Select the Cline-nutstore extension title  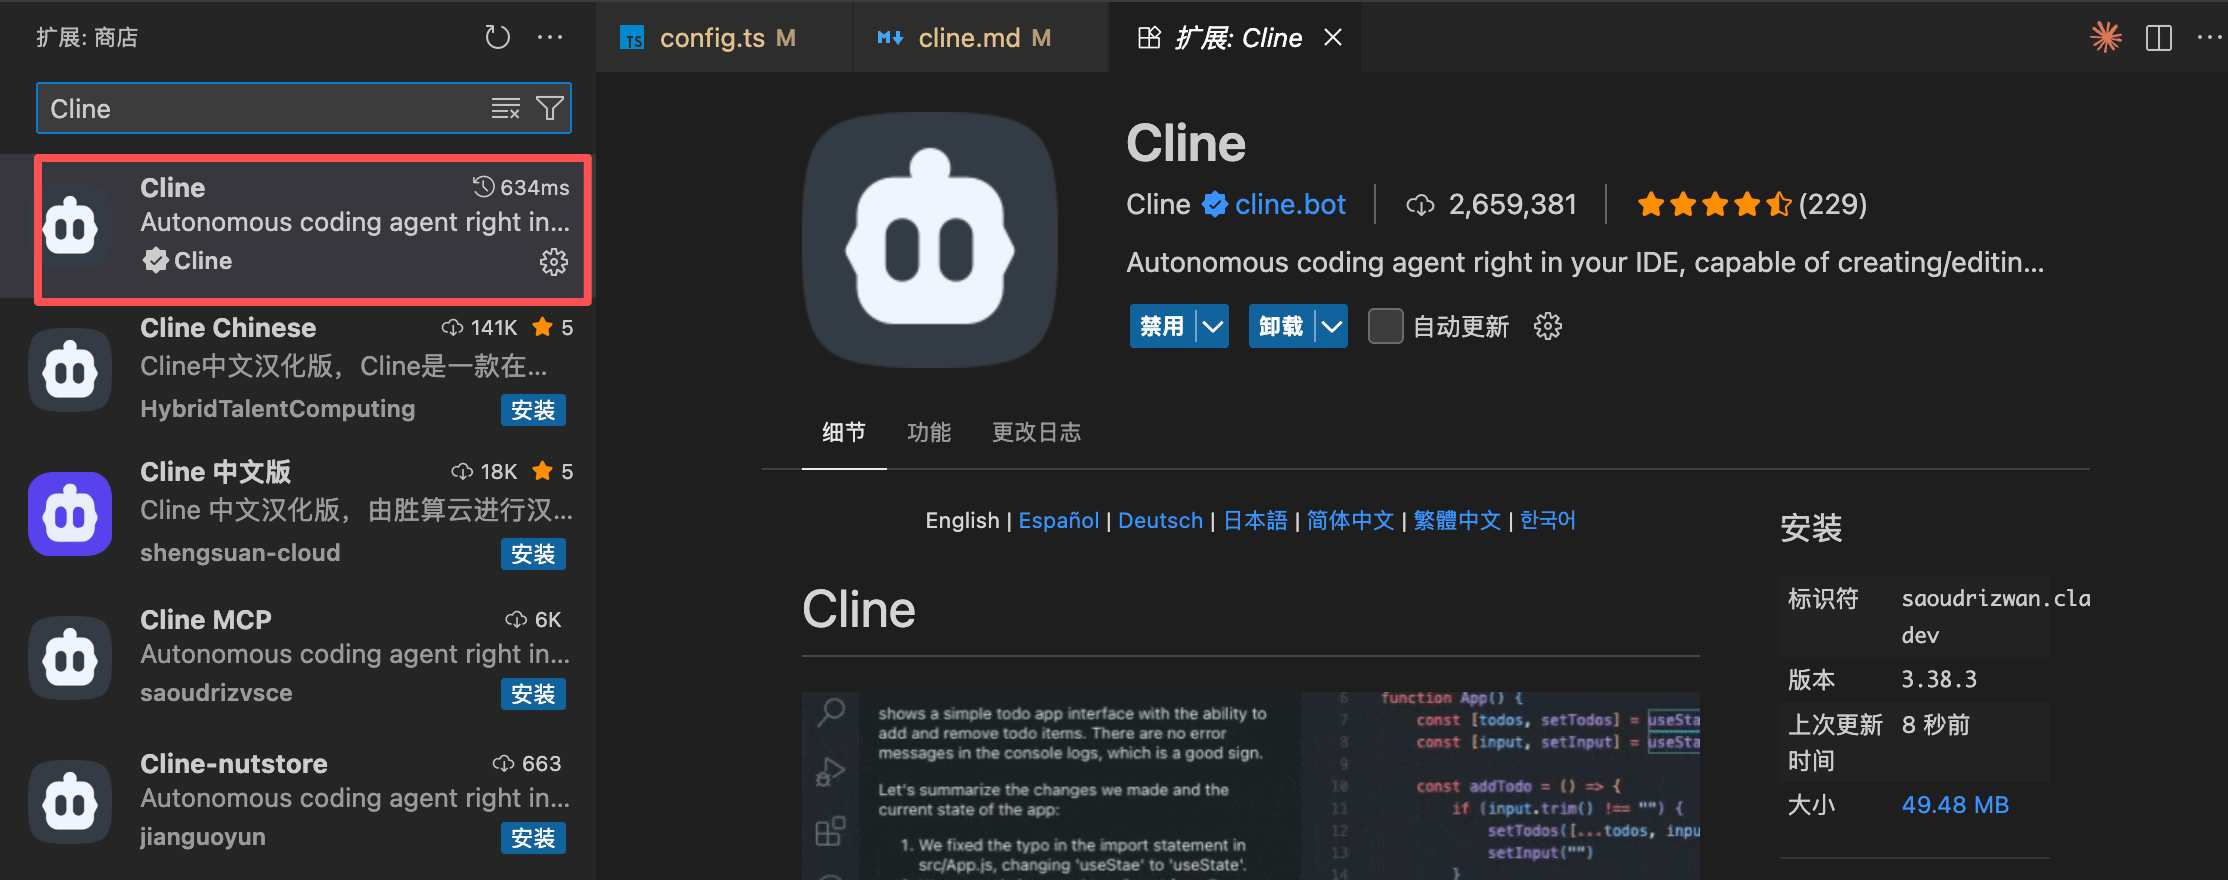point(234,764)
